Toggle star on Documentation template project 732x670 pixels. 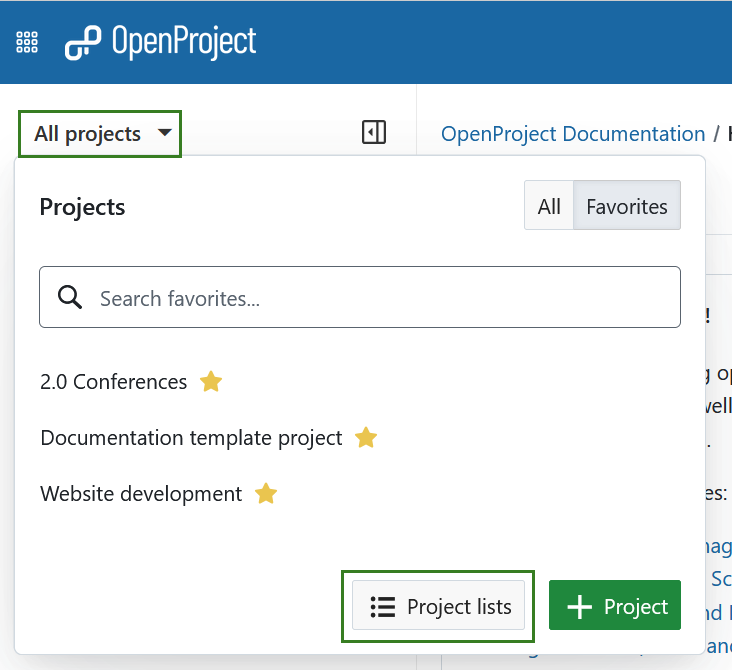coord(366,438)
